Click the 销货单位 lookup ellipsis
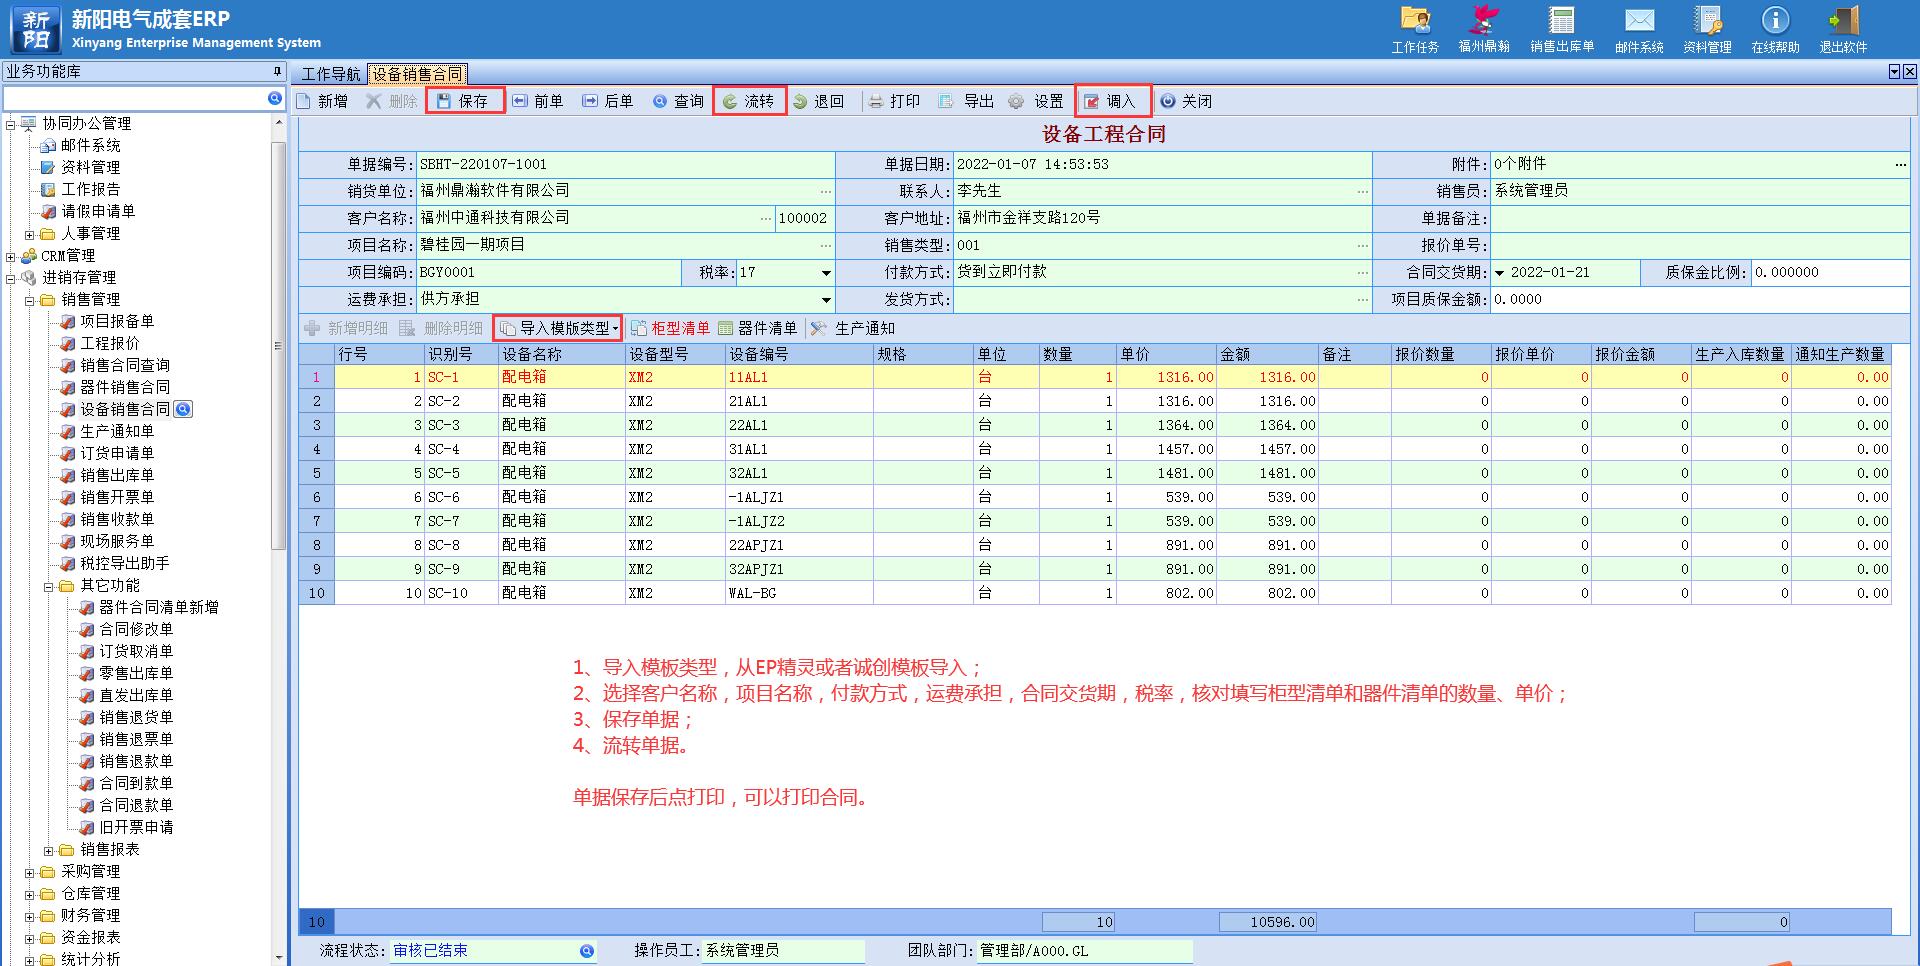The image size is (1920, 966). tap(826, 191)
